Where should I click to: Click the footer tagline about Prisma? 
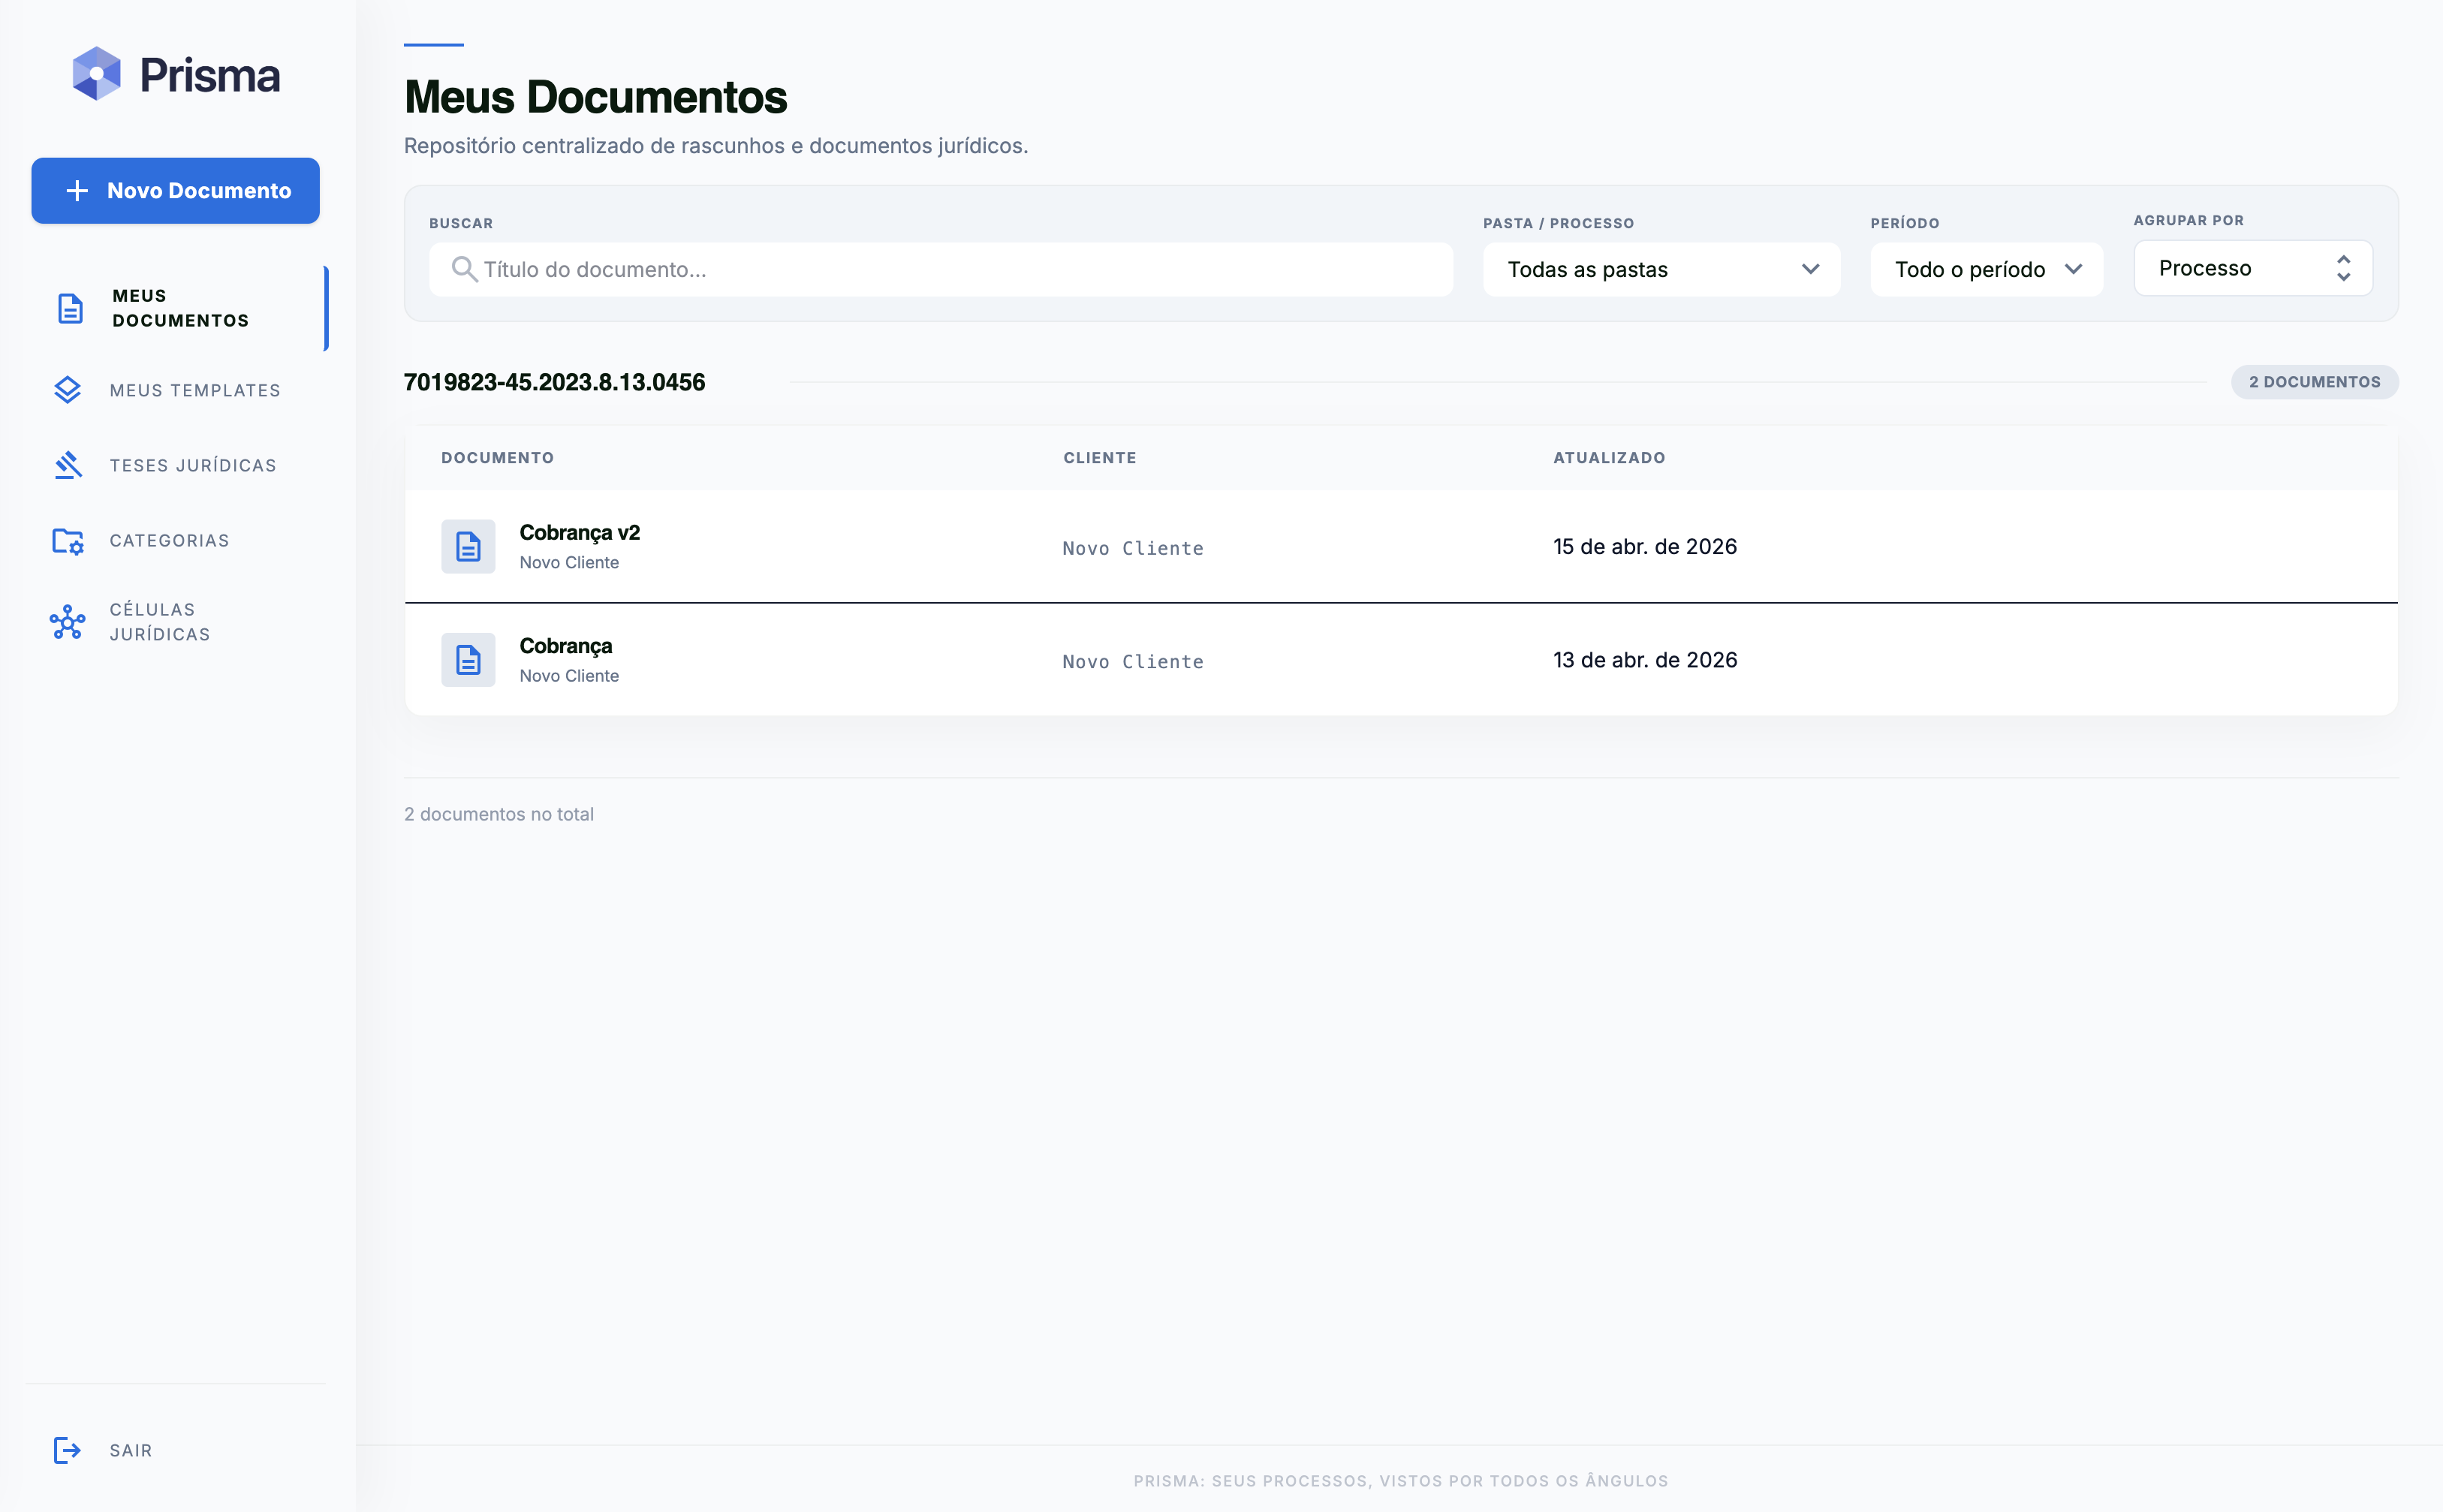click(x=1400, y=1481)
